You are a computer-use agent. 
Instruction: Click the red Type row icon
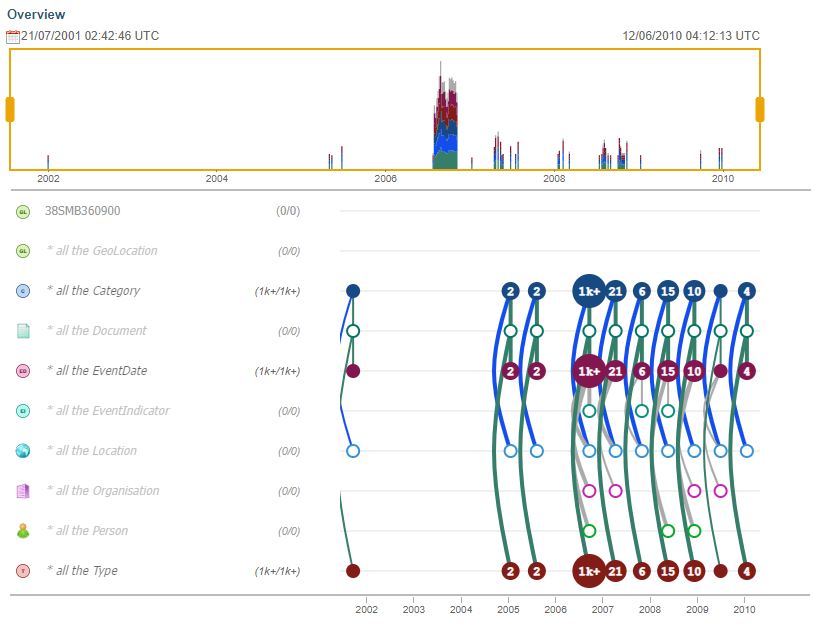pyautogui.click(x=23, y=571)
